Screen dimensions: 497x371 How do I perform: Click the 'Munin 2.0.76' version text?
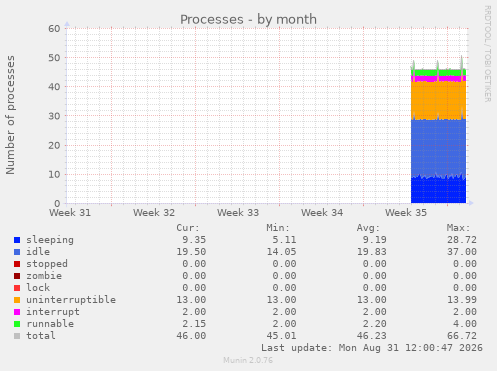(248, 360)
